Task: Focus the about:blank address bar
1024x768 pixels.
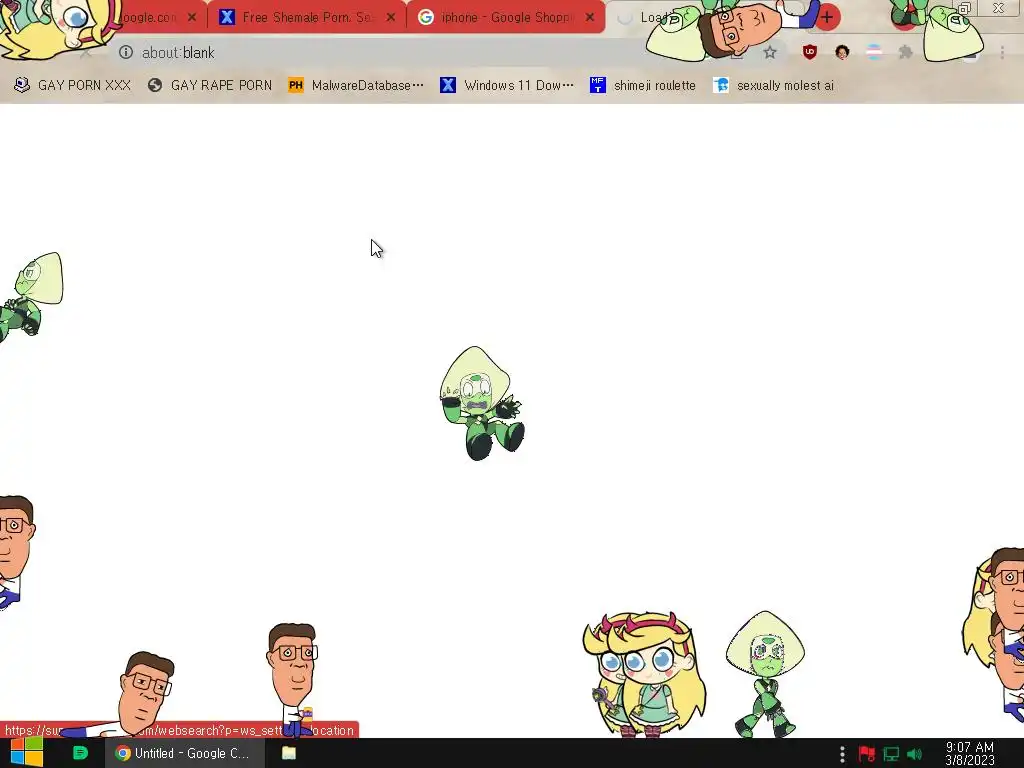Action: coord(418,52)
